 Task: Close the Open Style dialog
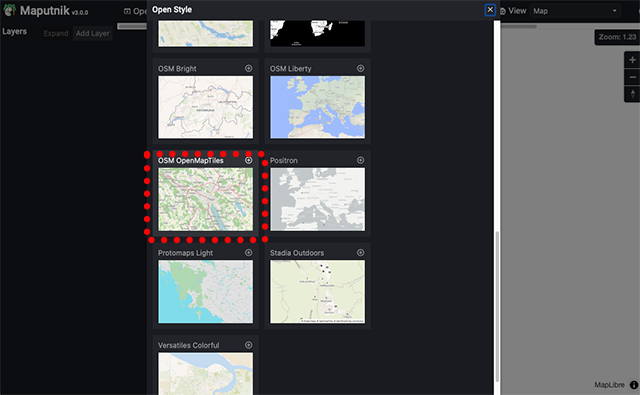(x=490, y=10)
